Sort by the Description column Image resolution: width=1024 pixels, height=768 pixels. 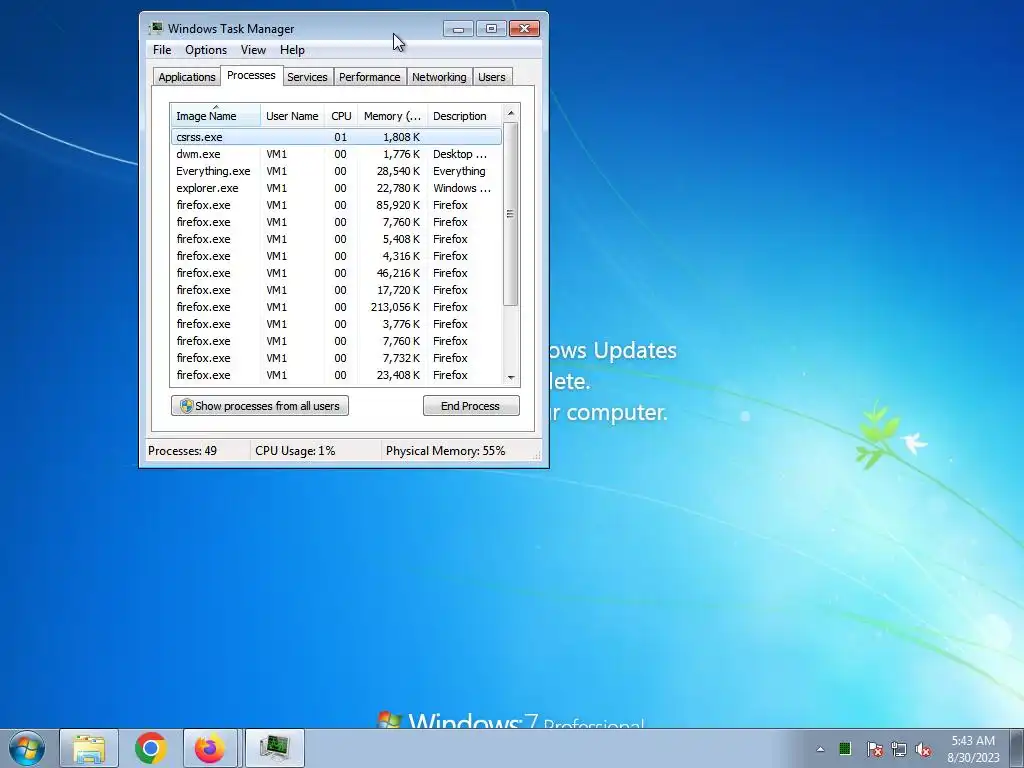coord(464,116)
